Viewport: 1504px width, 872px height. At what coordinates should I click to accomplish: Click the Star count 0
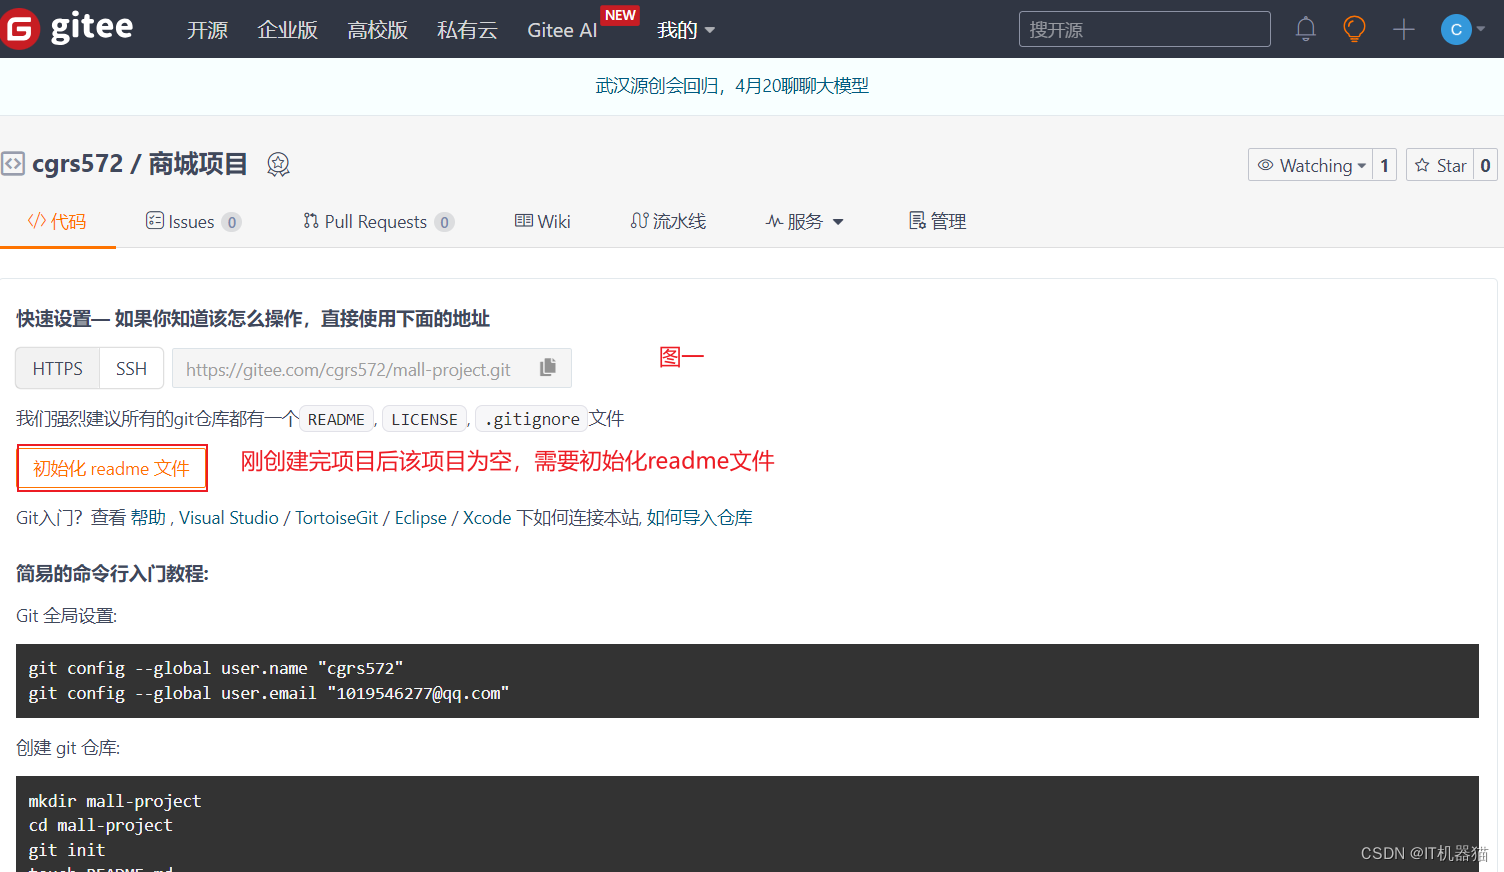click(x=1485, y=165)
